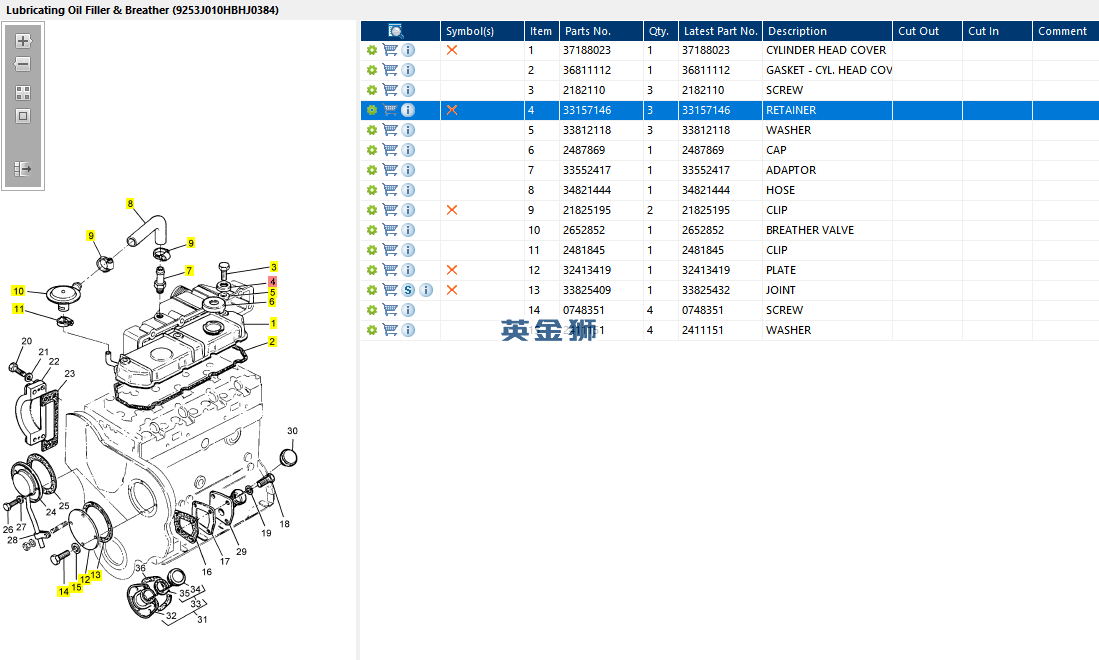Click description CAP
Screen dimensions: 1099x660
(x=776, y=151)
